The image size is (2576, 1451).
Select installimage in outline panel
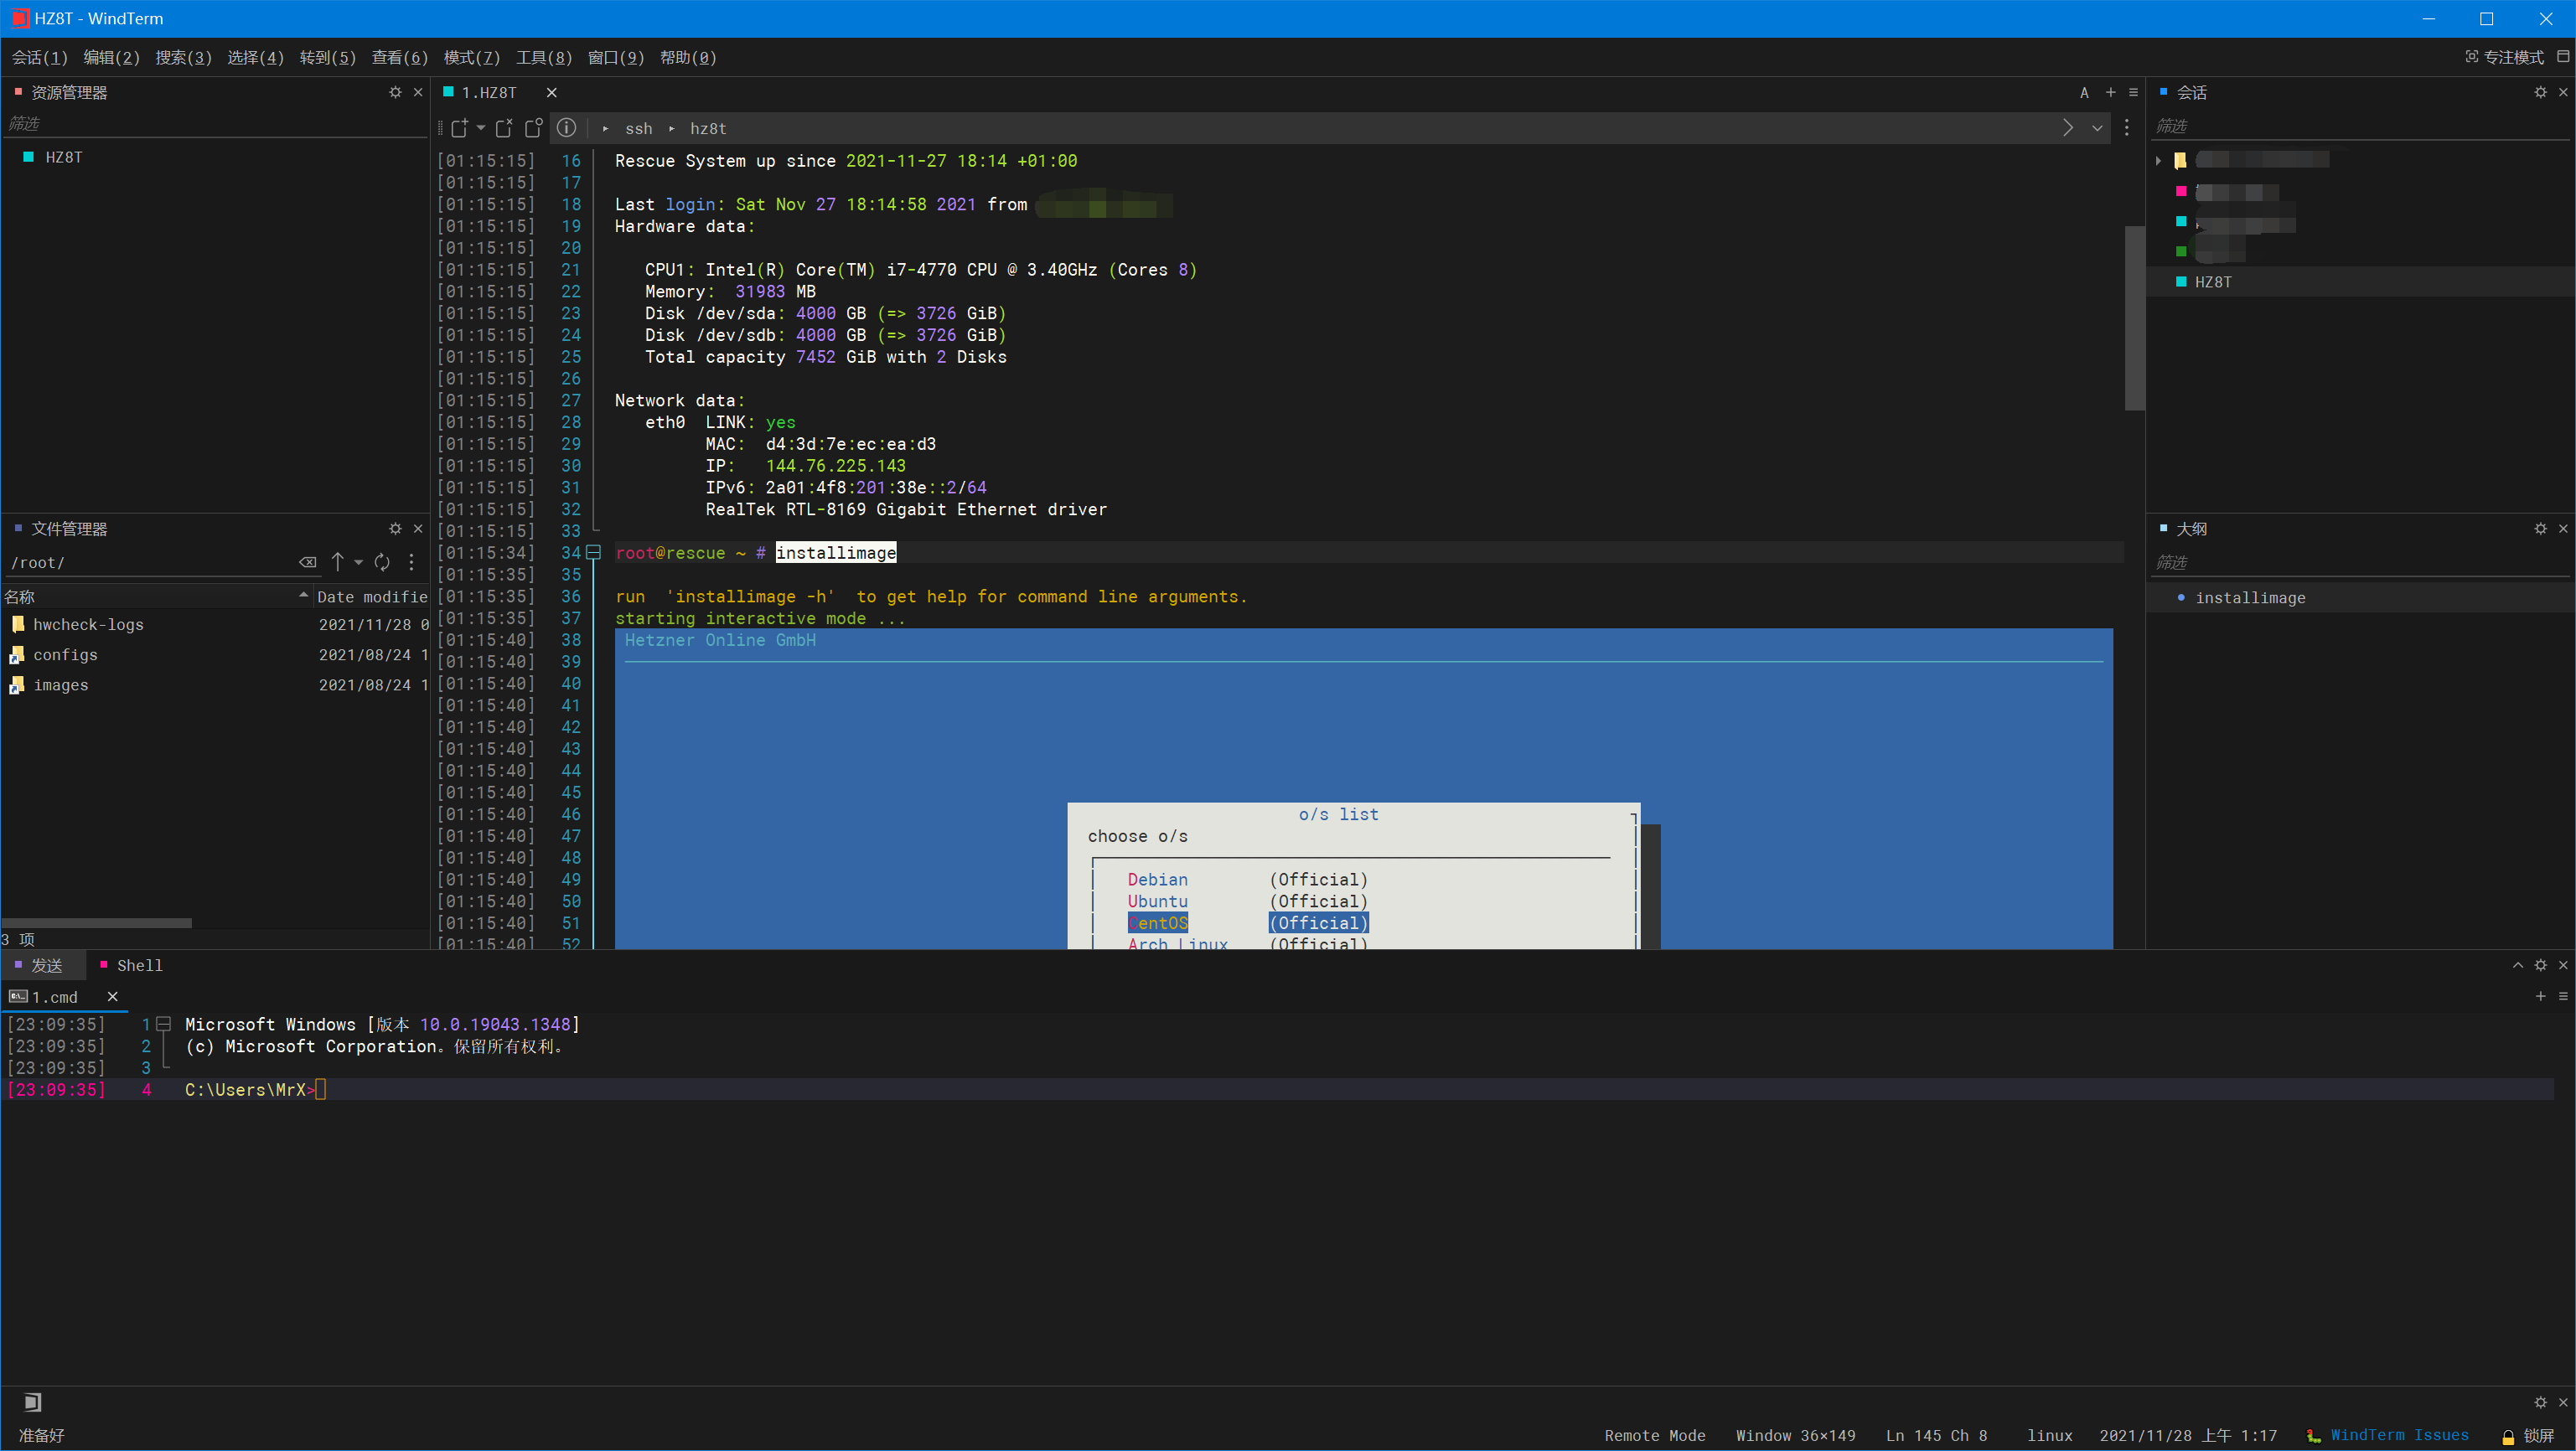[2250, 598]
